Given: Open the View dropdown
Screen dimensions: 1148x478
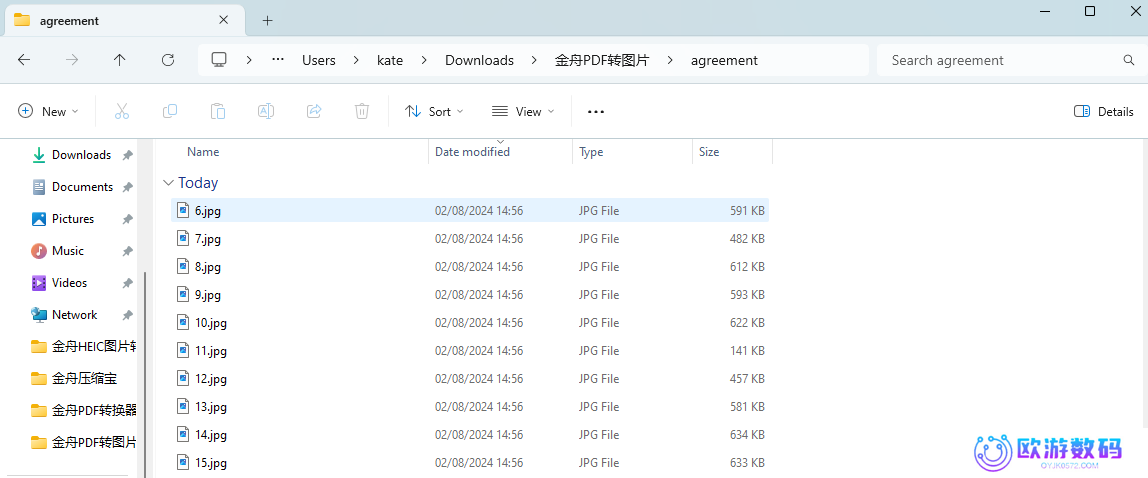Looking at the screenshot, I should click(x=523, y=111).
